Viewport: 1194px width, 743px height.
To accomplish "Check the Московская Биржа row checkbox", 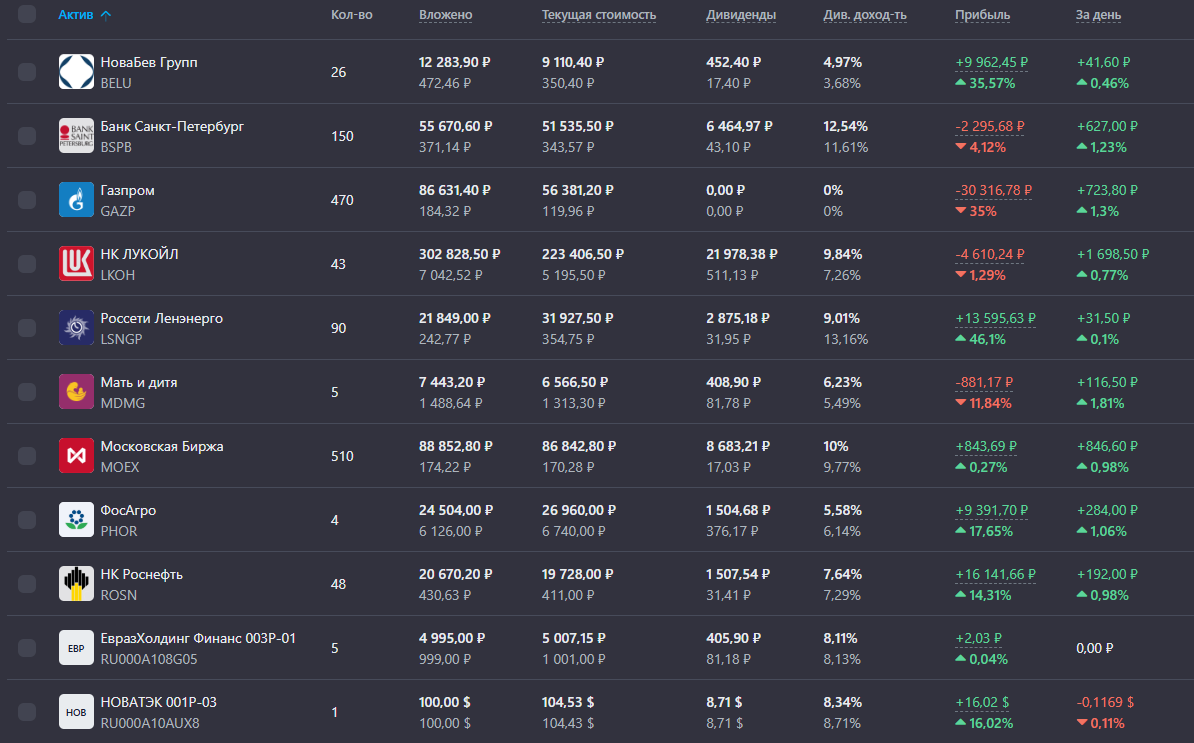I will tap(27, 455).
